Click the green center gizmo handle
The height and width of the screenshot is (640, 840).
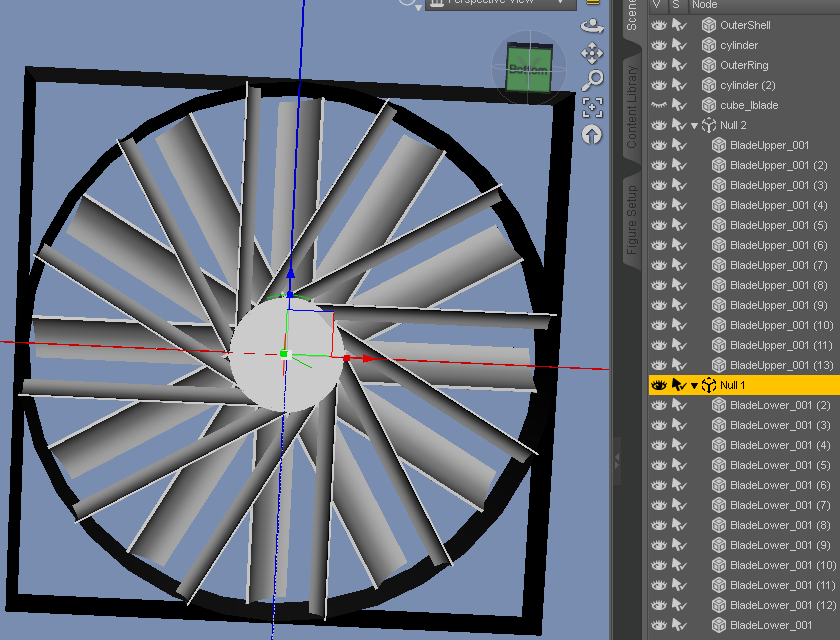[284, 354]
